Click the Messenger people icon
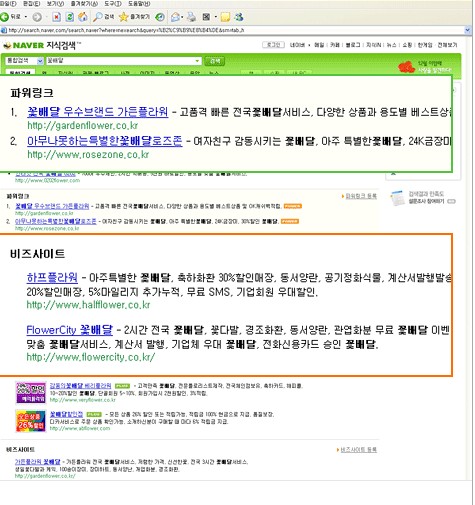 pos(239,17)
